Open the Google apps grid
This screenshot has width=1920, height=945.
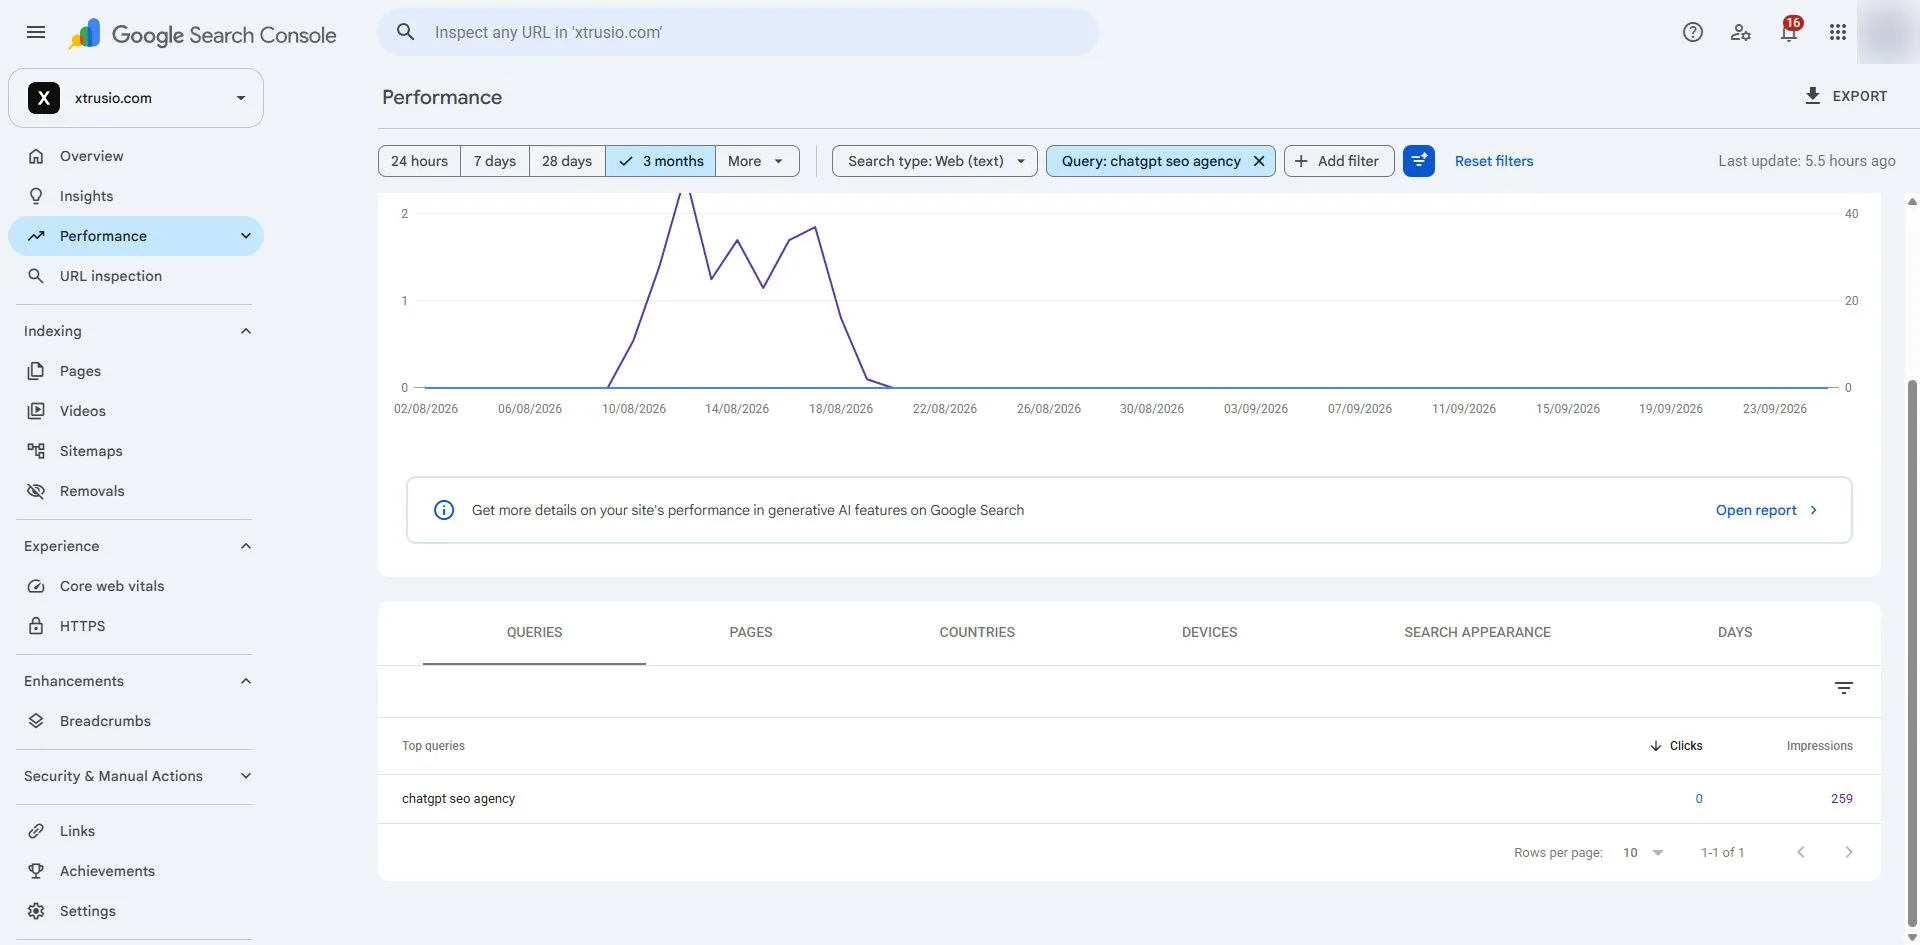point(1837,32)
